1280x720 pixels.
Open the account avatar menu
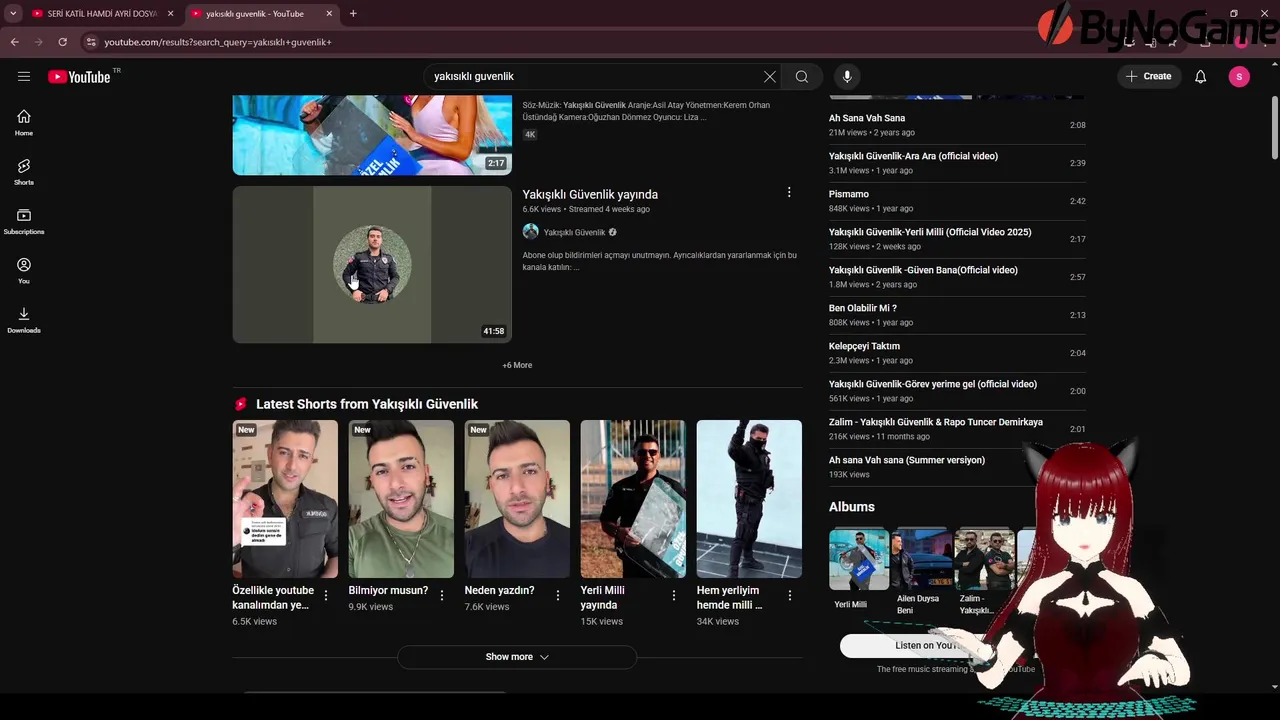[1239, 76]
